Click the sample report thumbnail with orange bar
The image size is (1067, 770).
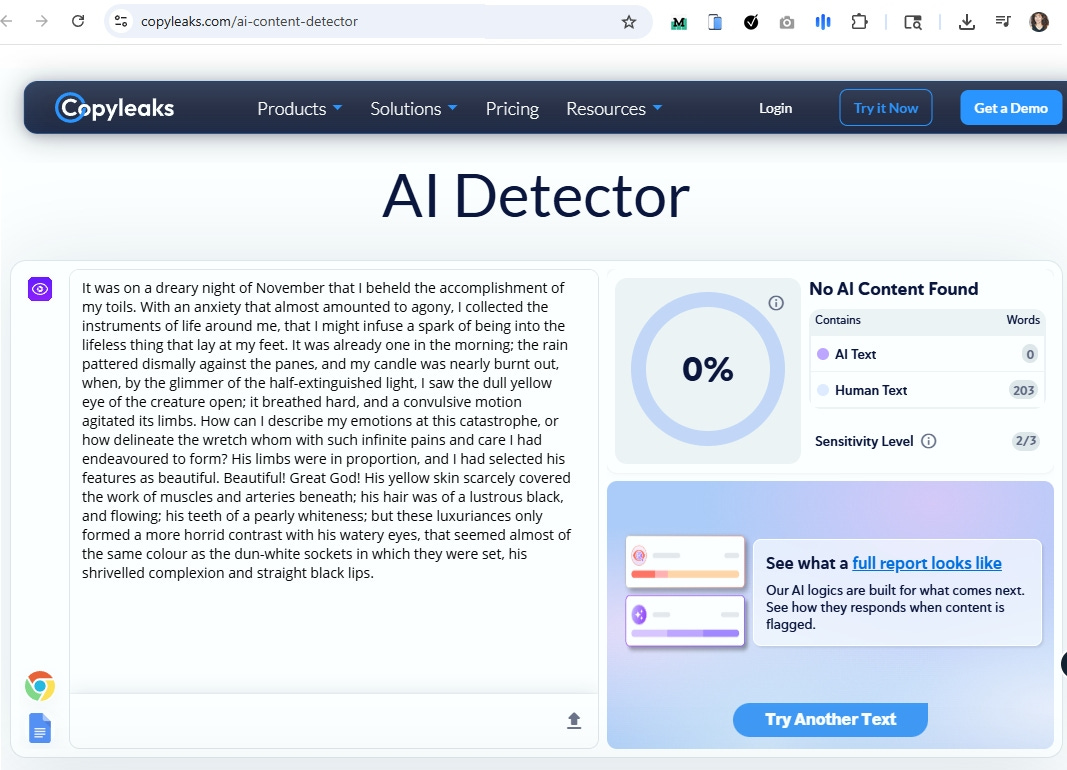[x=685, y=563]
